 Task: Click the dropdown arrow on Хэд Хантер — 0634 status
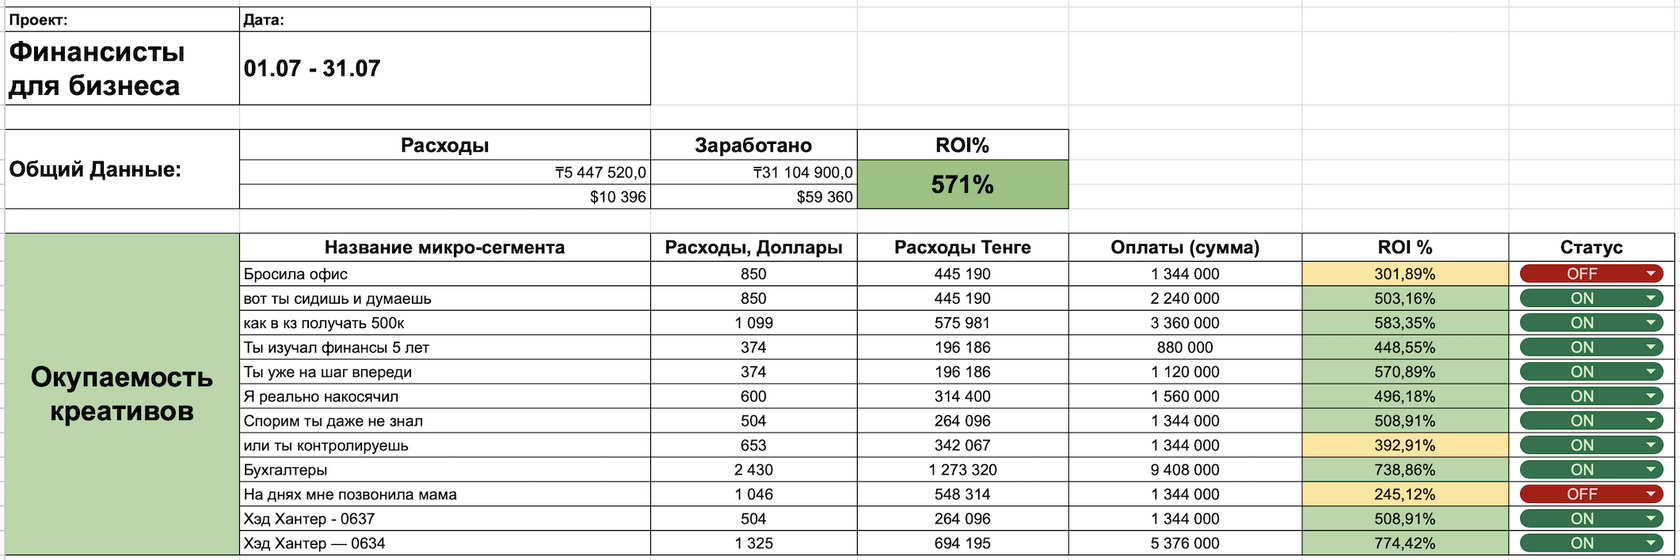[x=1650, y=543]
